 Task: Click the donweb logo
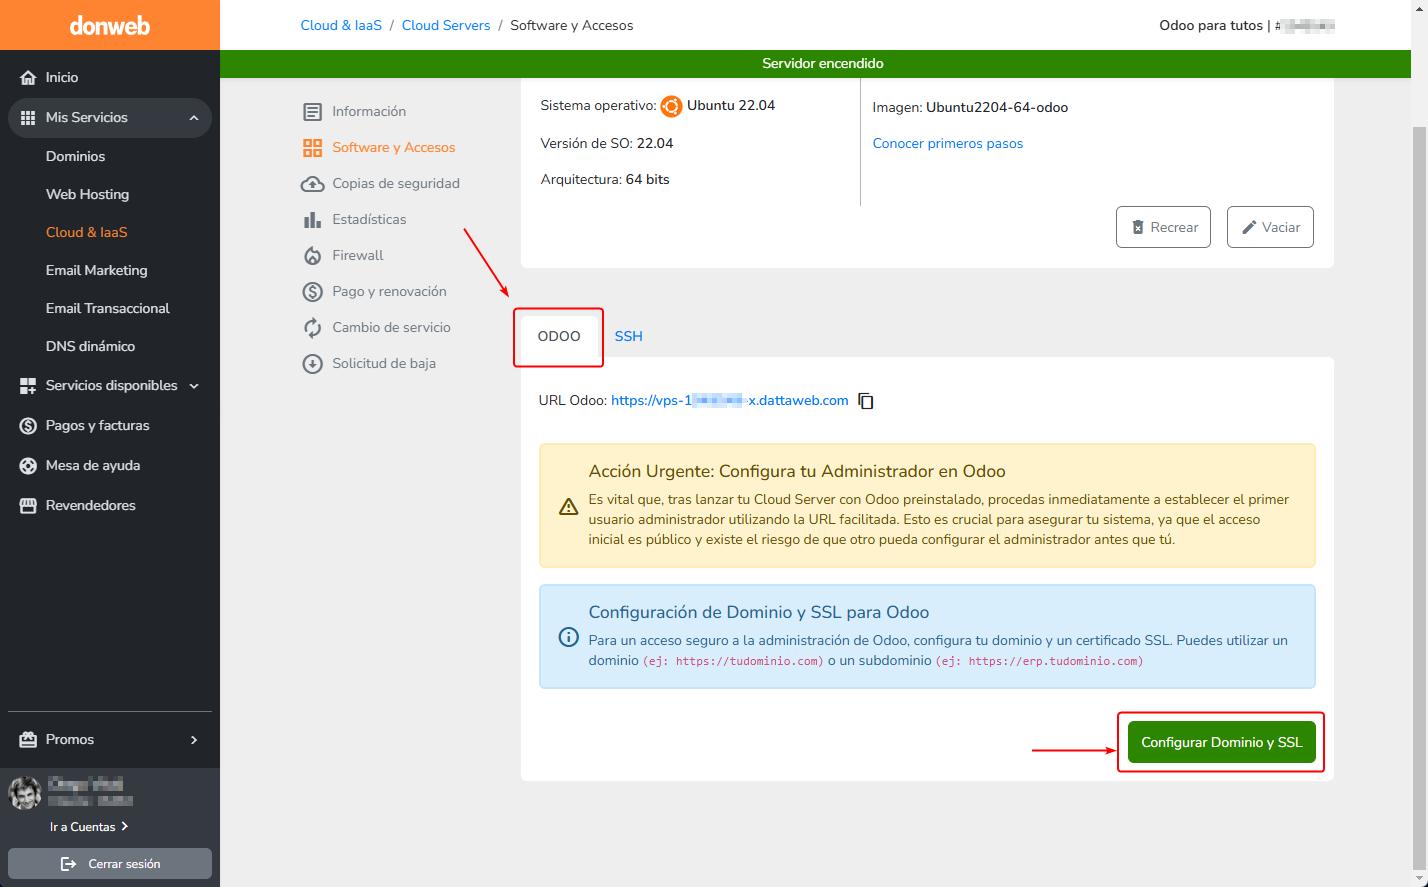[x=109, y=25]
